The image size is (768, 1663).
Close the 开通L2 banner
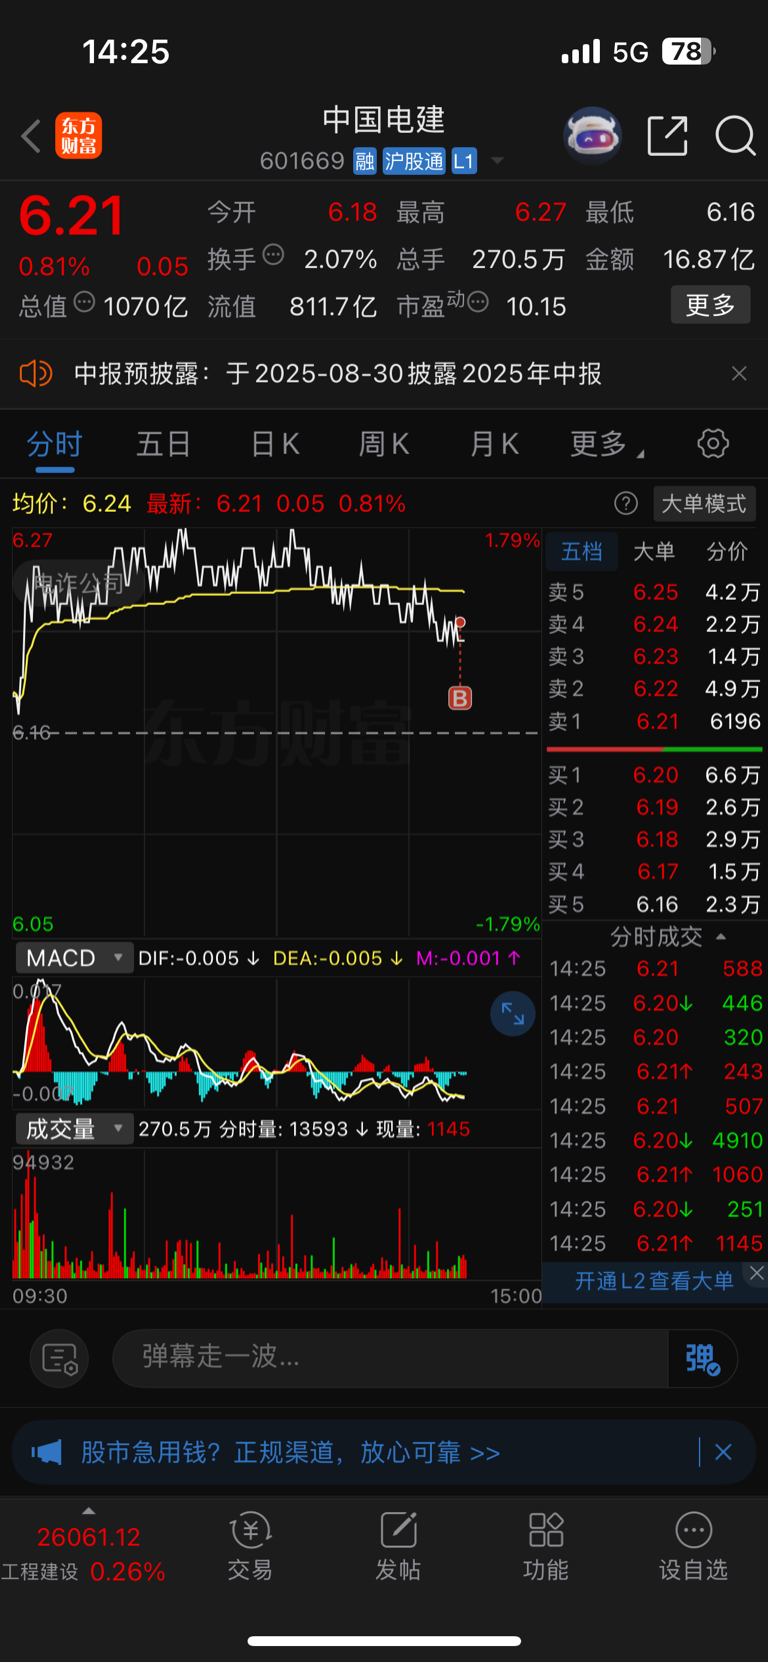[x=757, y=1272]
